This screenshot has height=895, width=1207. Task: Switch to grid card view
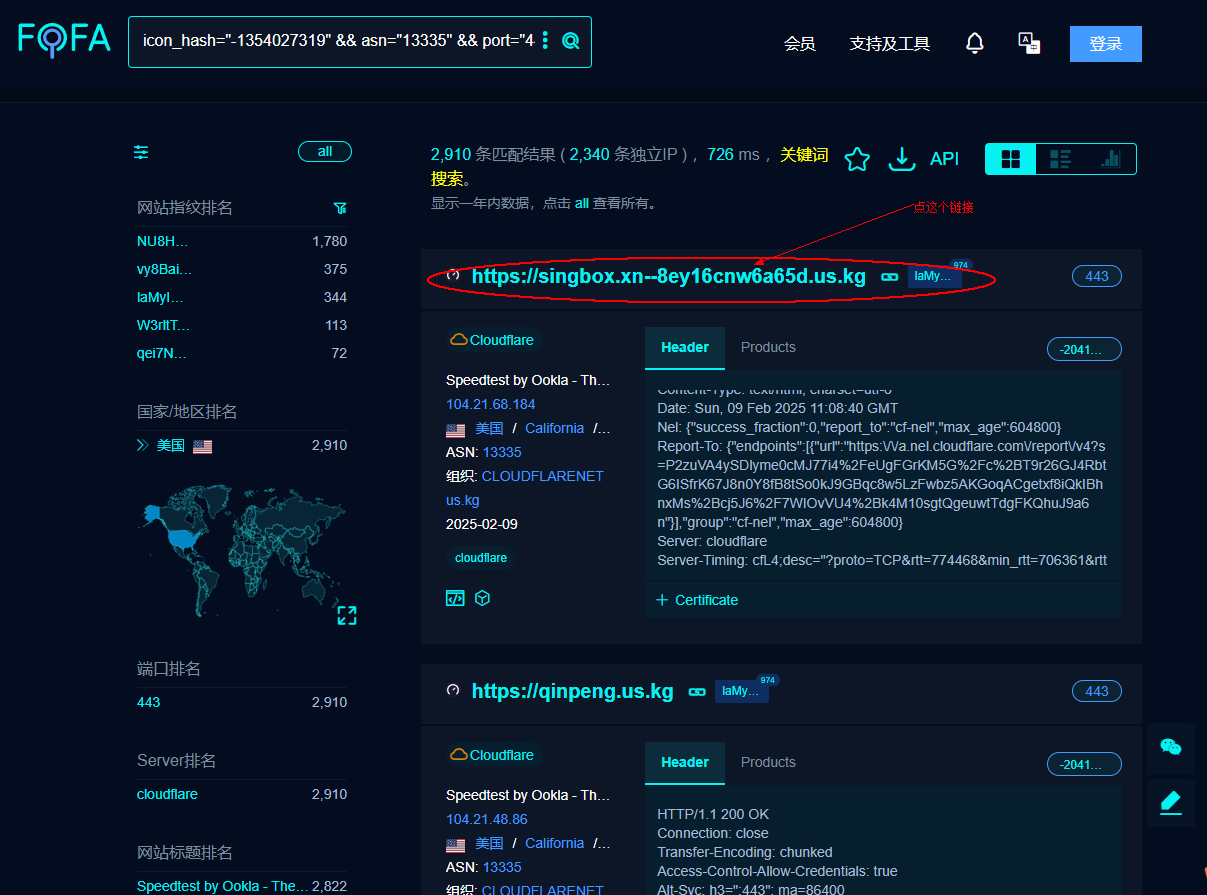click(x=1011, y=159)
